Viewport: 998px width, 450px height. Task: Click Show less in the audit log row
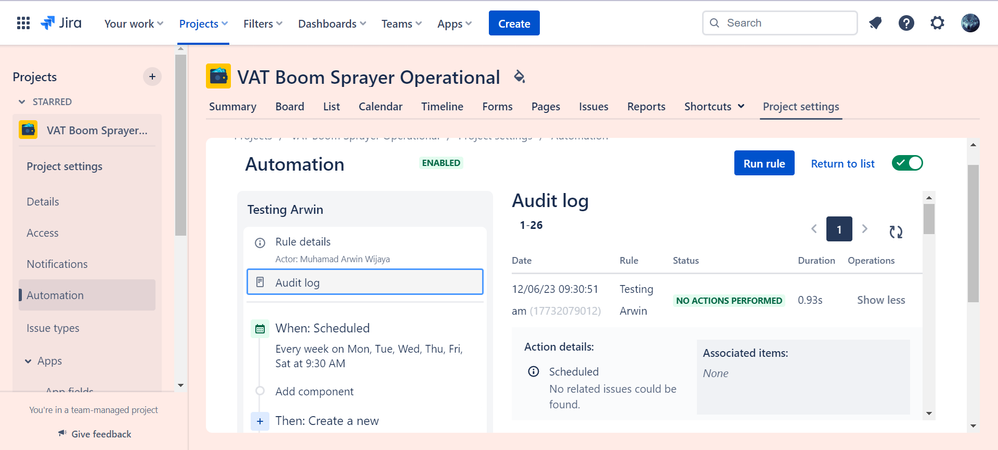point(880,300)
